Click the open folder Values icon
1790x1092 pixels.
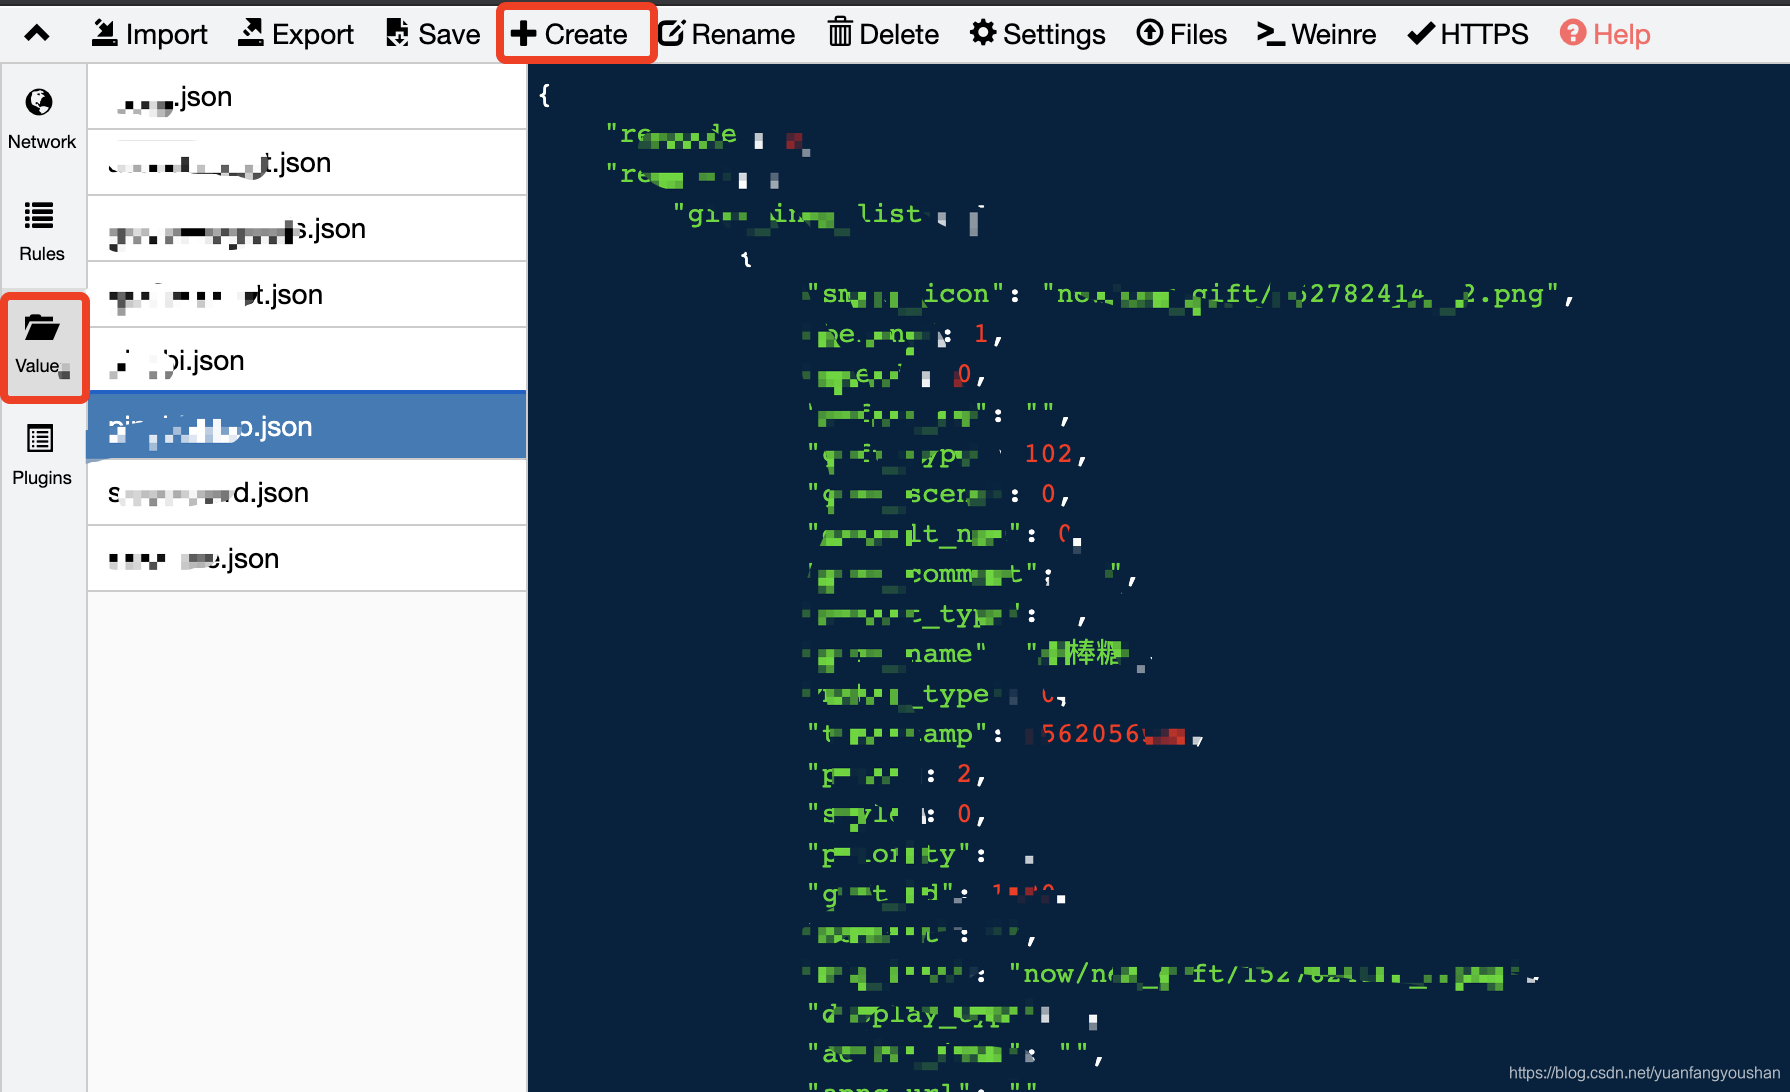(x=41, y=327)
